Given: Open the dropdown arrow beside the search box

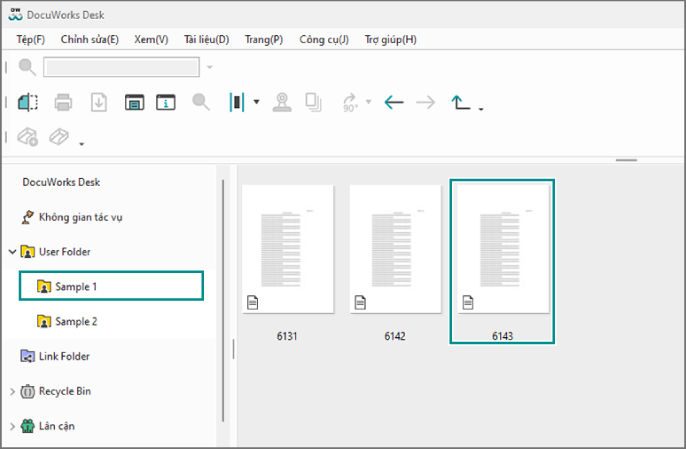Looking at the screenshot, I should [210, 67].
